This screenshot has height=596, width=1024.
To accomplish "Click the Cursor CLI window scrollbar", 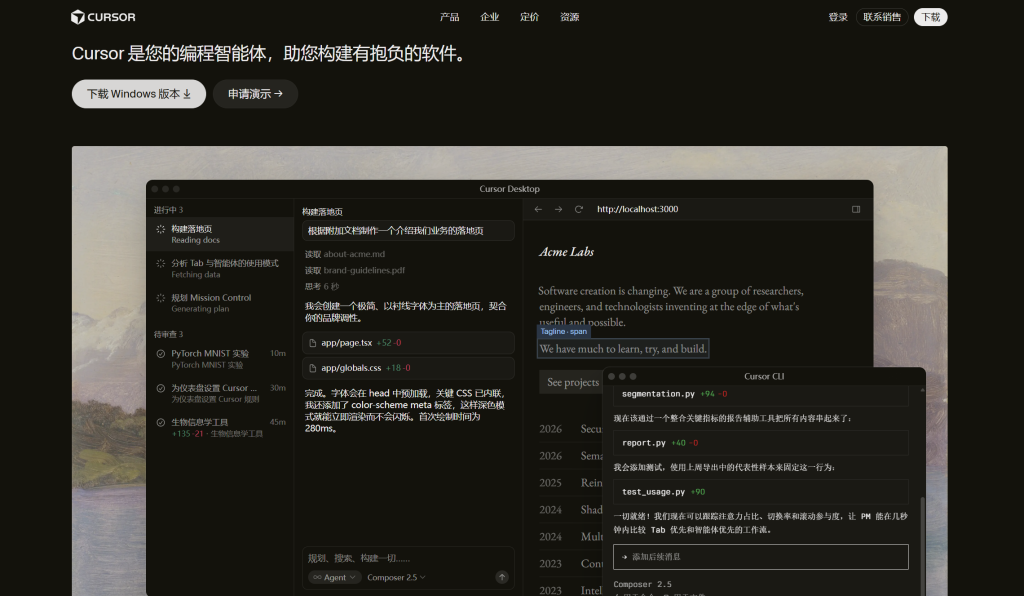I will coord(922,544).
